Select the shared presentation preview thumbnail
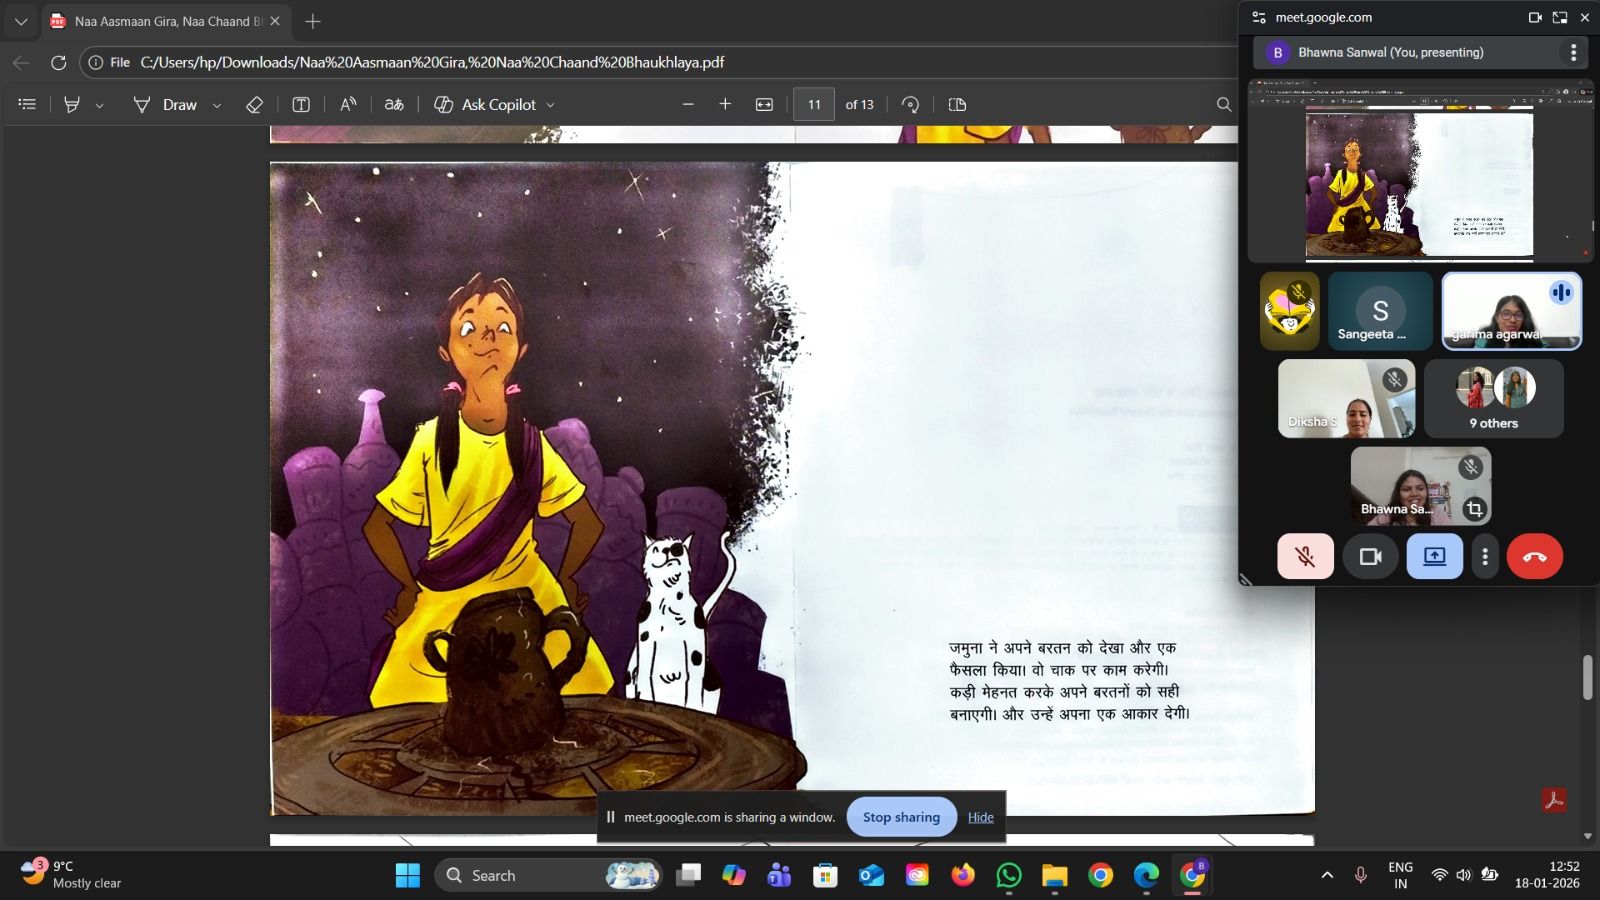This screenshot has height=900, width=1600. (1419, 170)
